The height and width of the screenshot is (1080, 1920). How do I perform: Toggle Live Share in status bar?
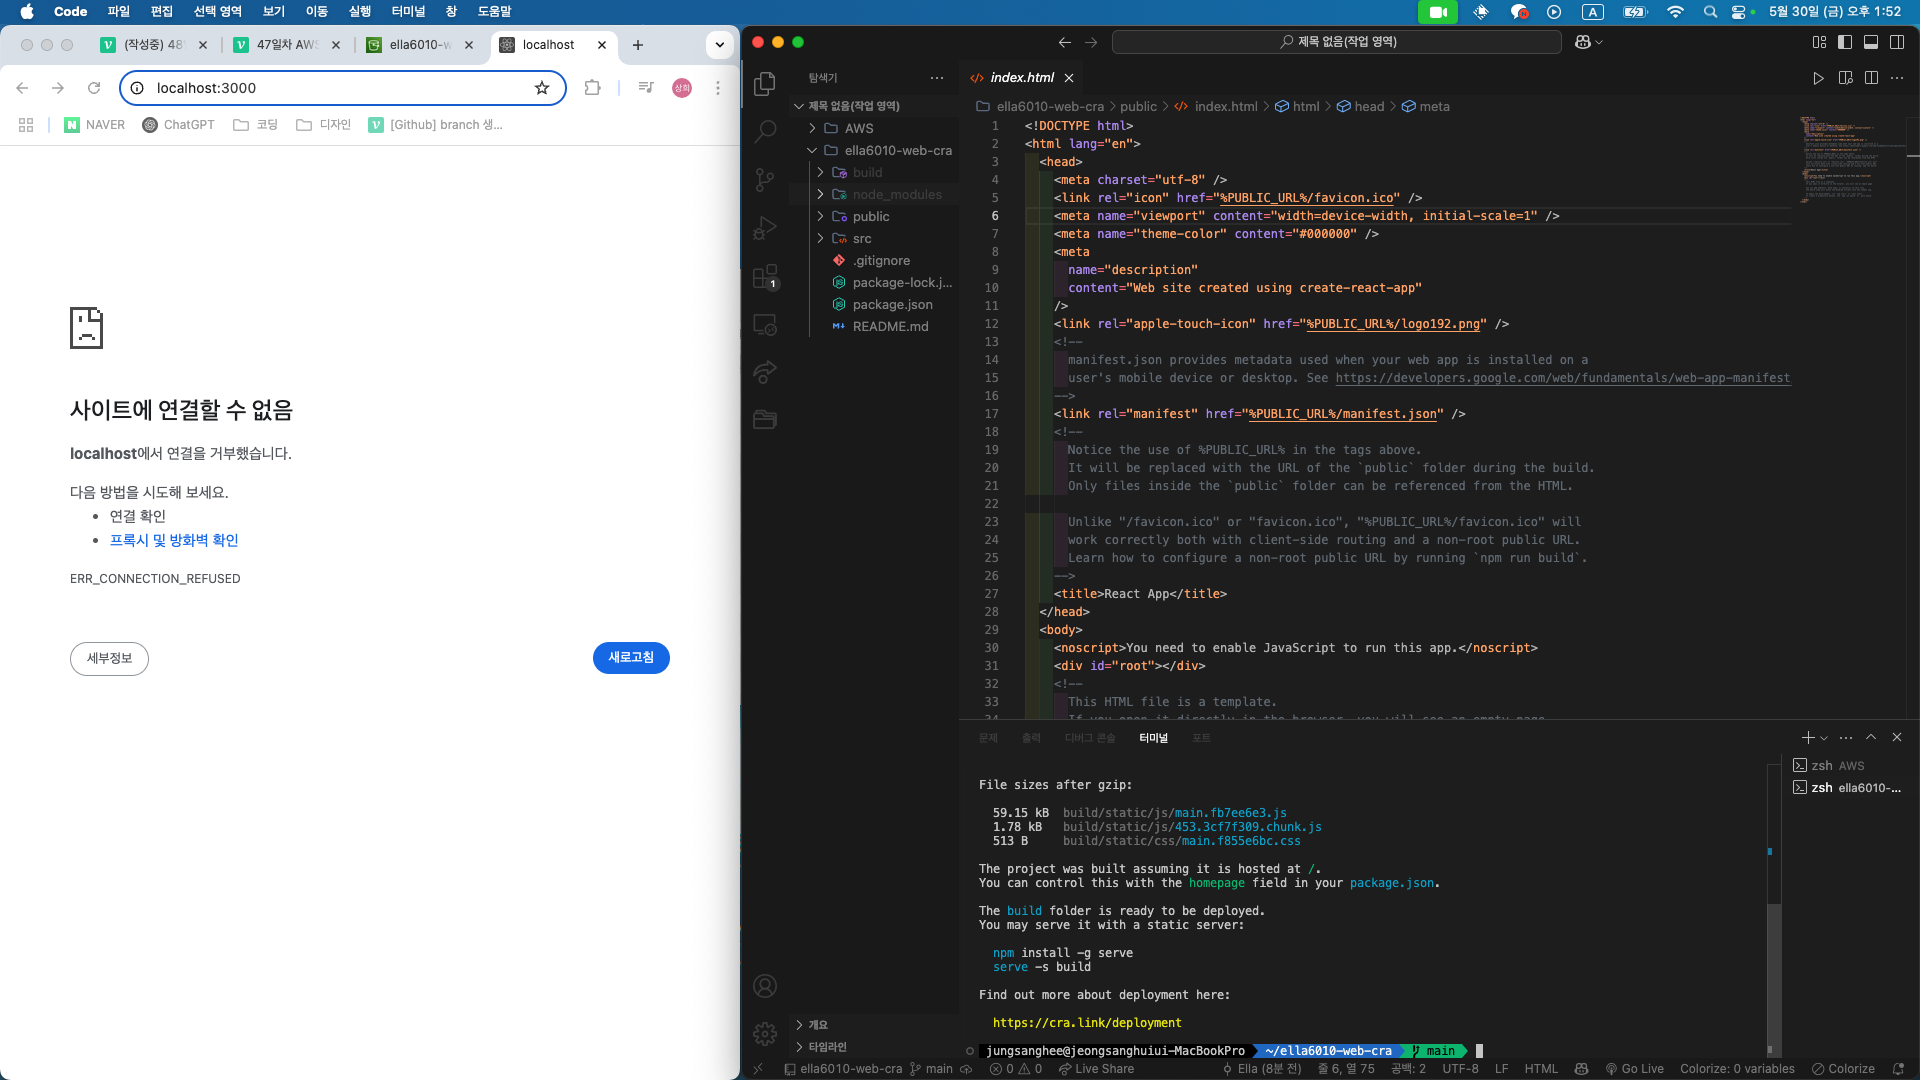tap(1096, 1069)
